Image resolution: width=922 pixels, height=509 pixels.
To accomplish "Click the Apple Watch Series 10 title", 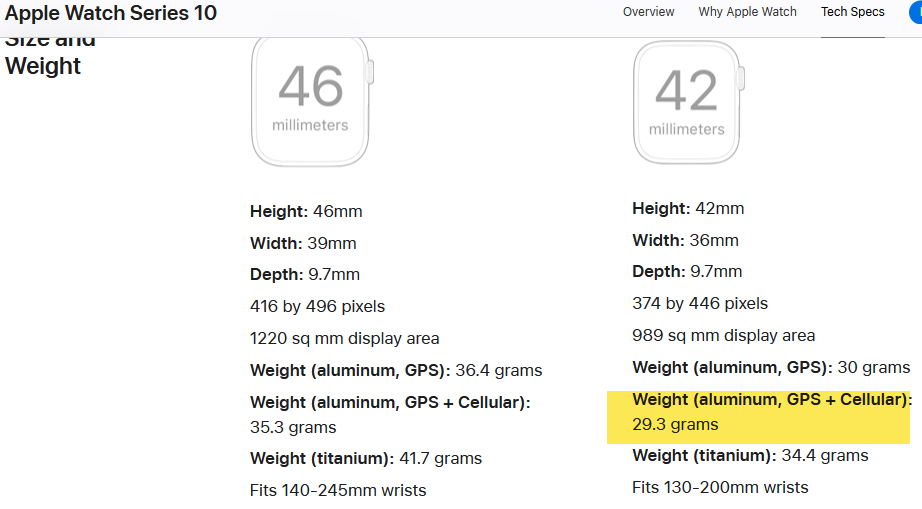I will (111, 13).
